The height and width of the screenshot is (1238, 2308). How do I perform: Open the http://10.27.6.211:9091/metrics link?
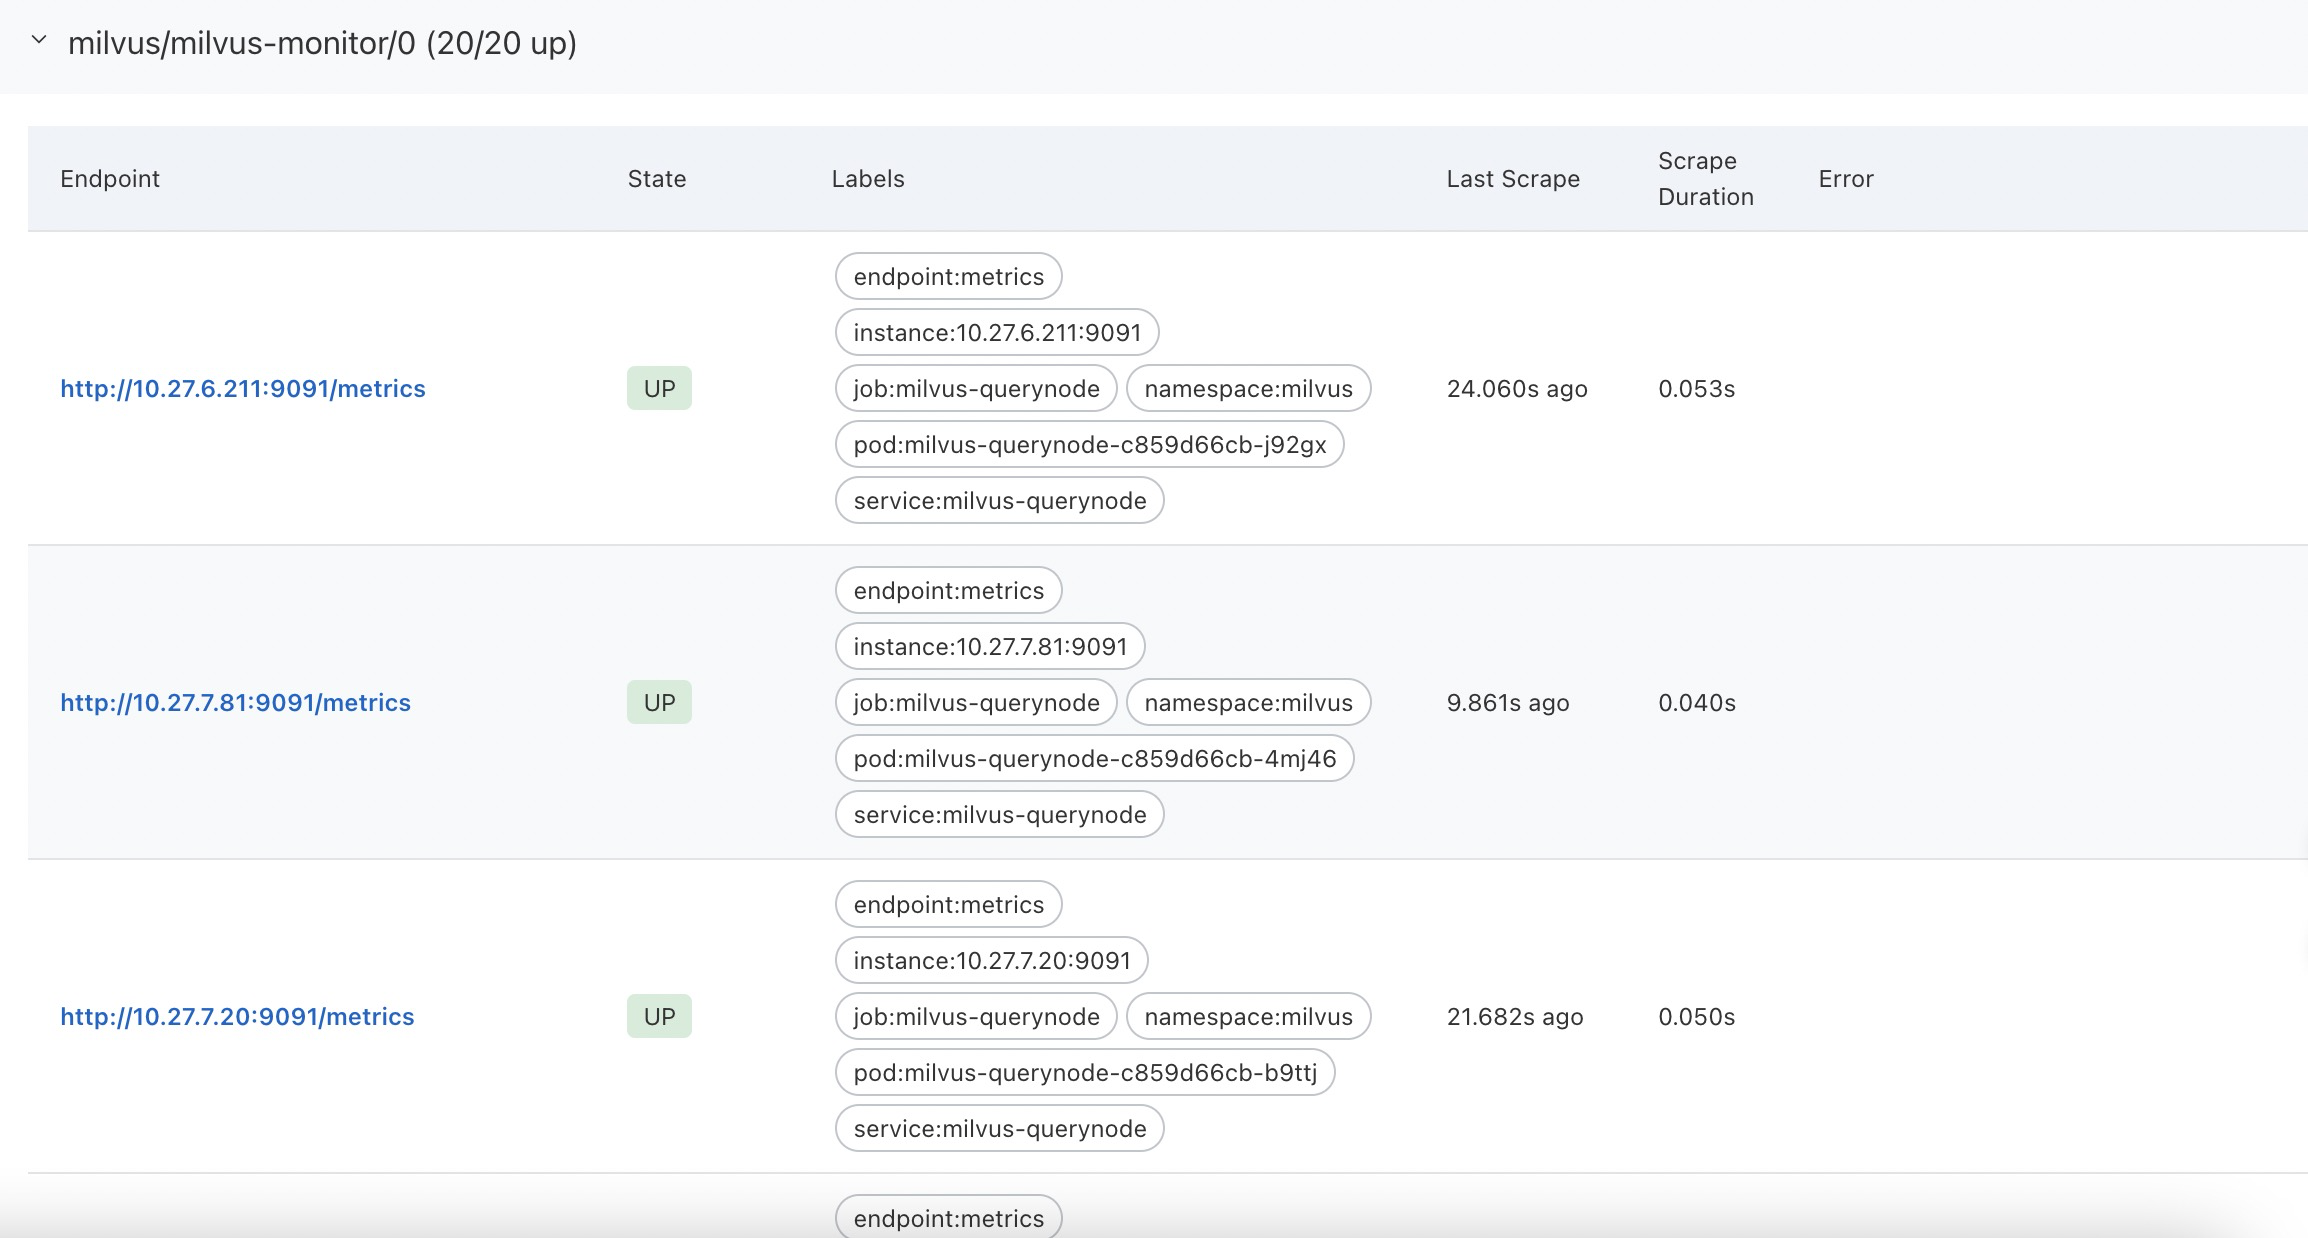pos(243,389)
